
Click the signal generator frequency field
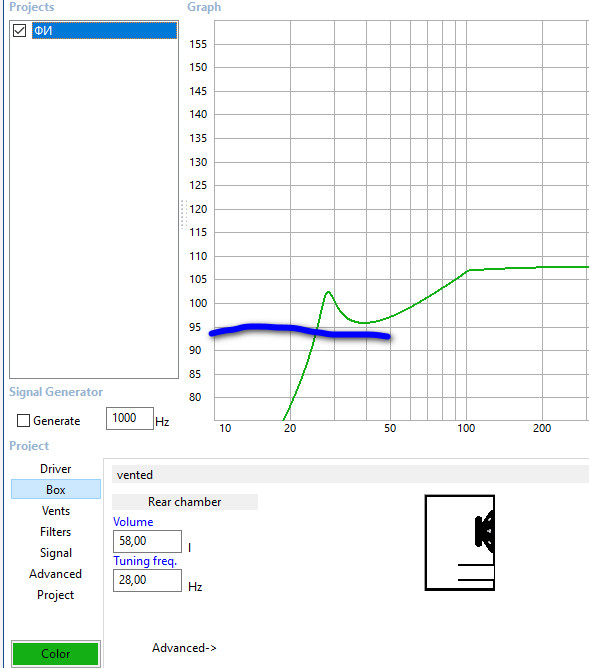(129, 418)
